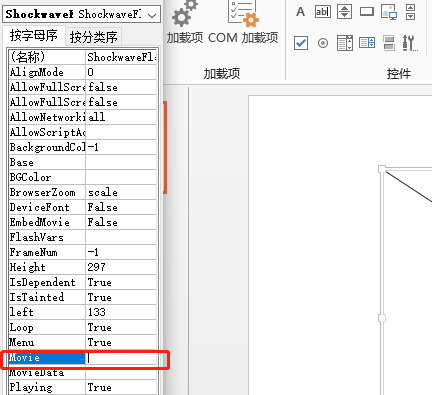Select the Label (A) control
The width and height of the screenshot is (432, 395).
pyautogui.click(x=301, y=12)
